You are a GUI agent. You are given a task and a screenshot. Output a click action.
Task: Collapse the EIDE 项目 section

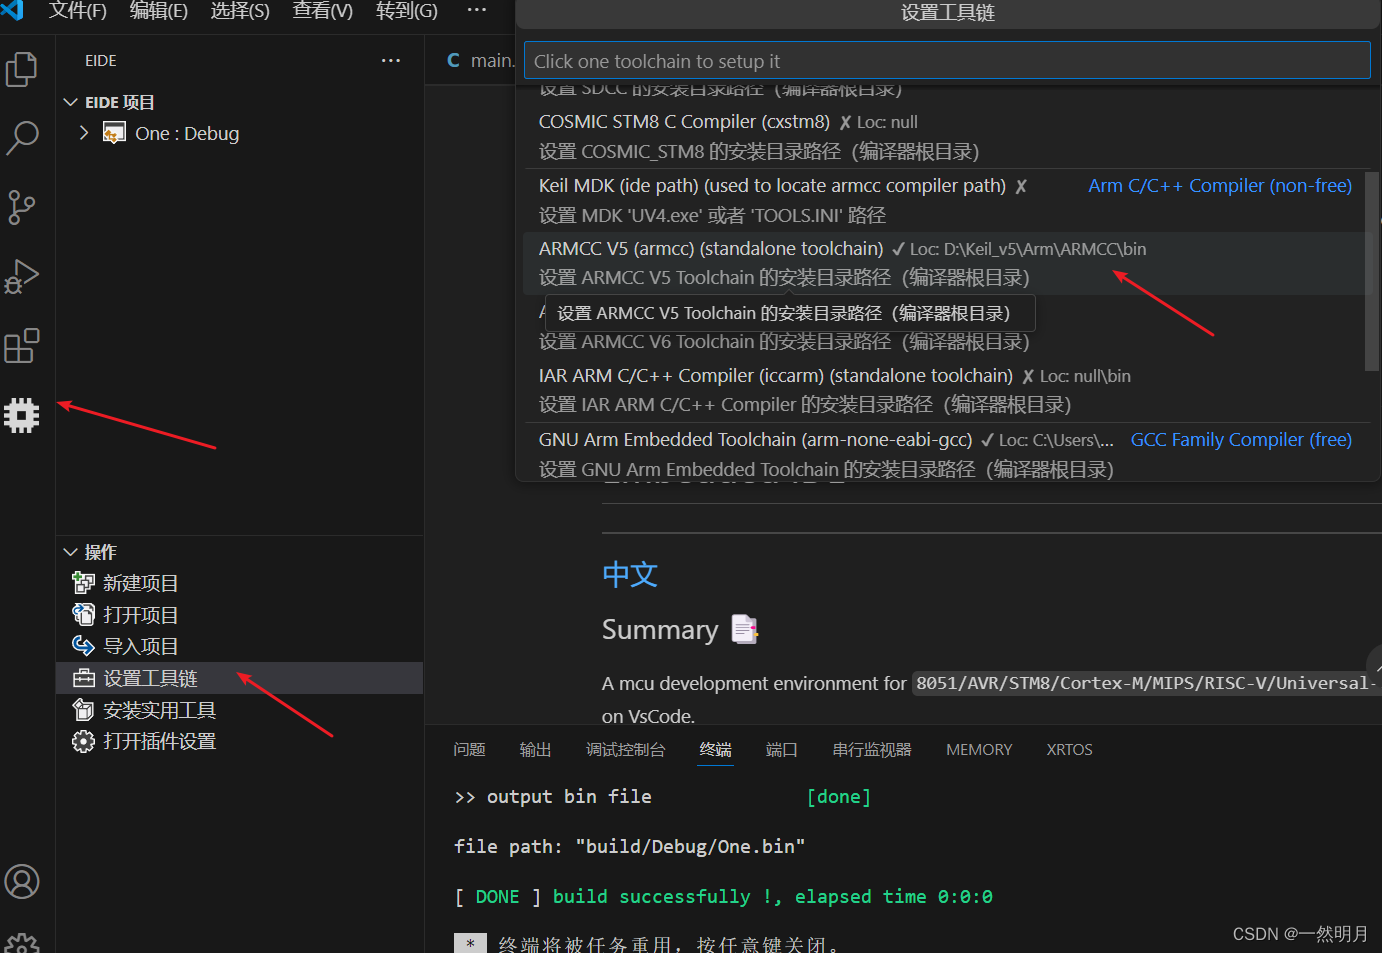[x=70, y=102]
